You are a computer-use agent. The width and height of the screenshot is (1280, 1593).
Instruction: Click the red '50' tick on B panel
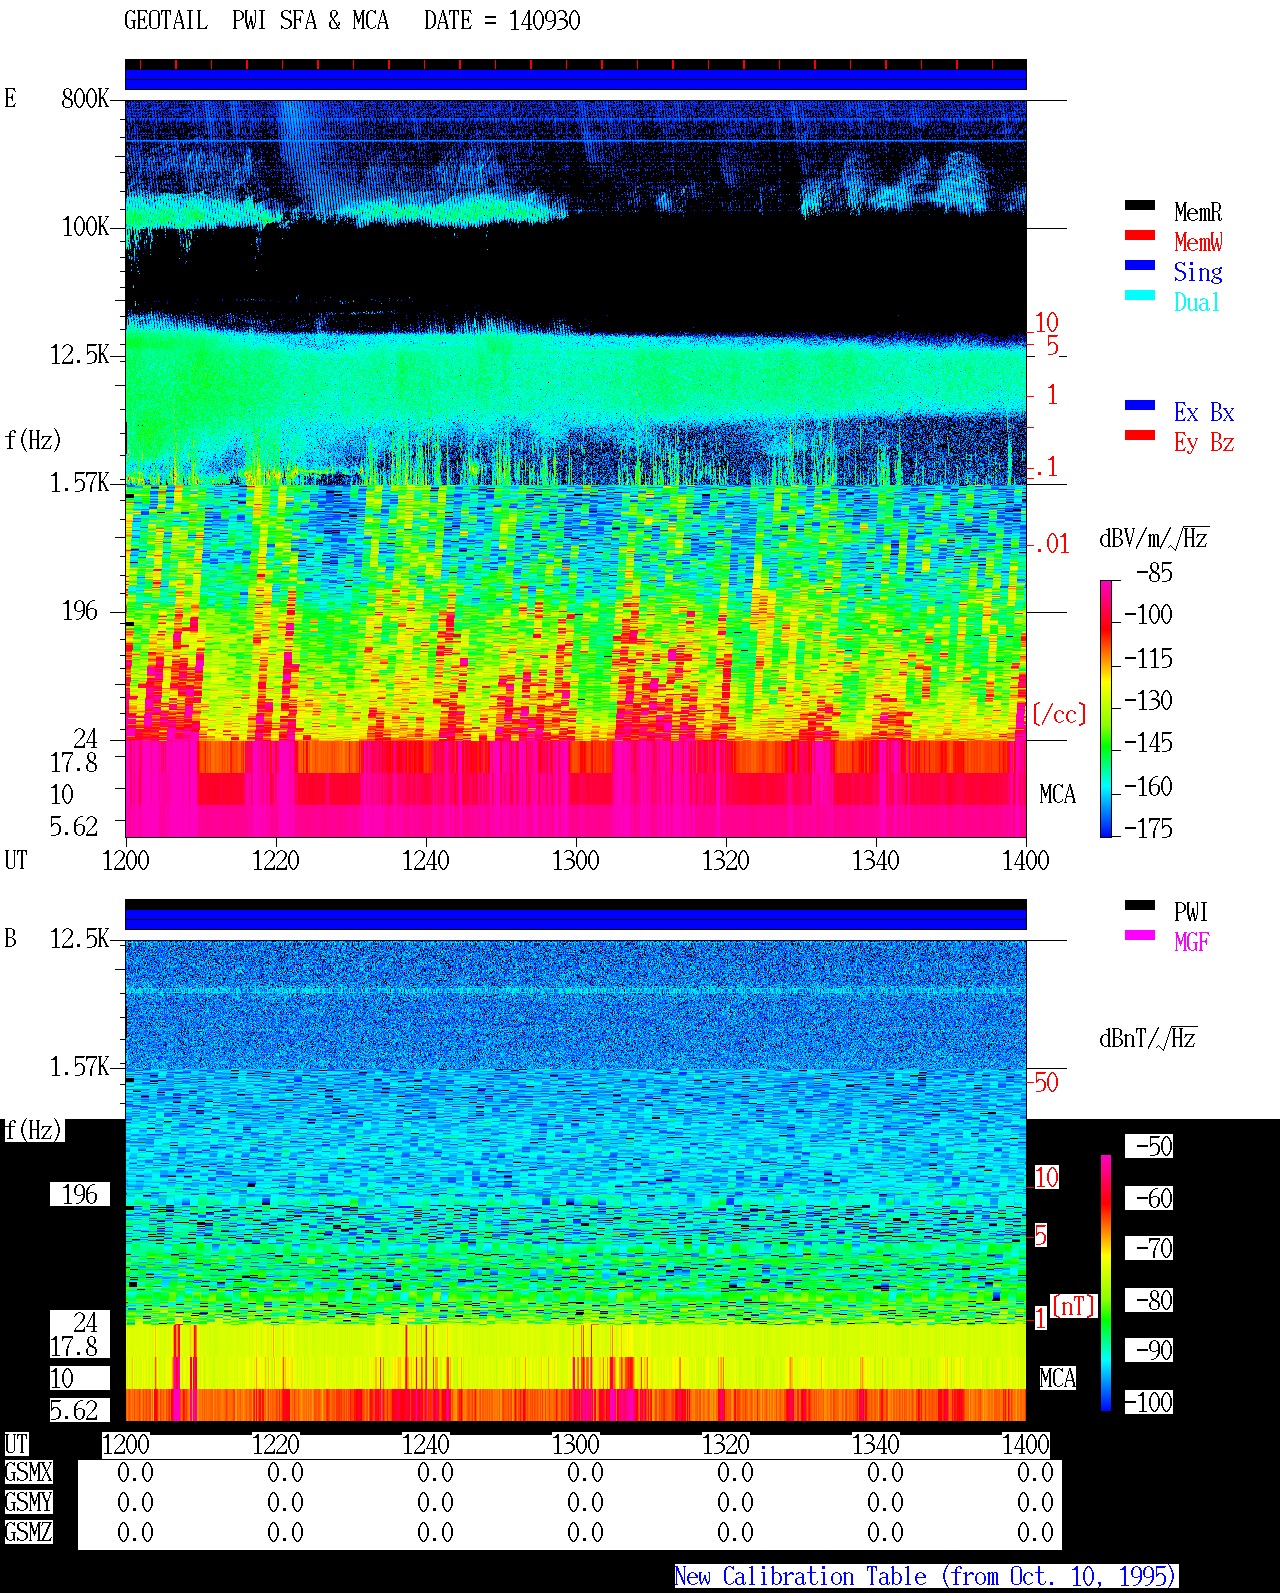pos(1046,1082)
